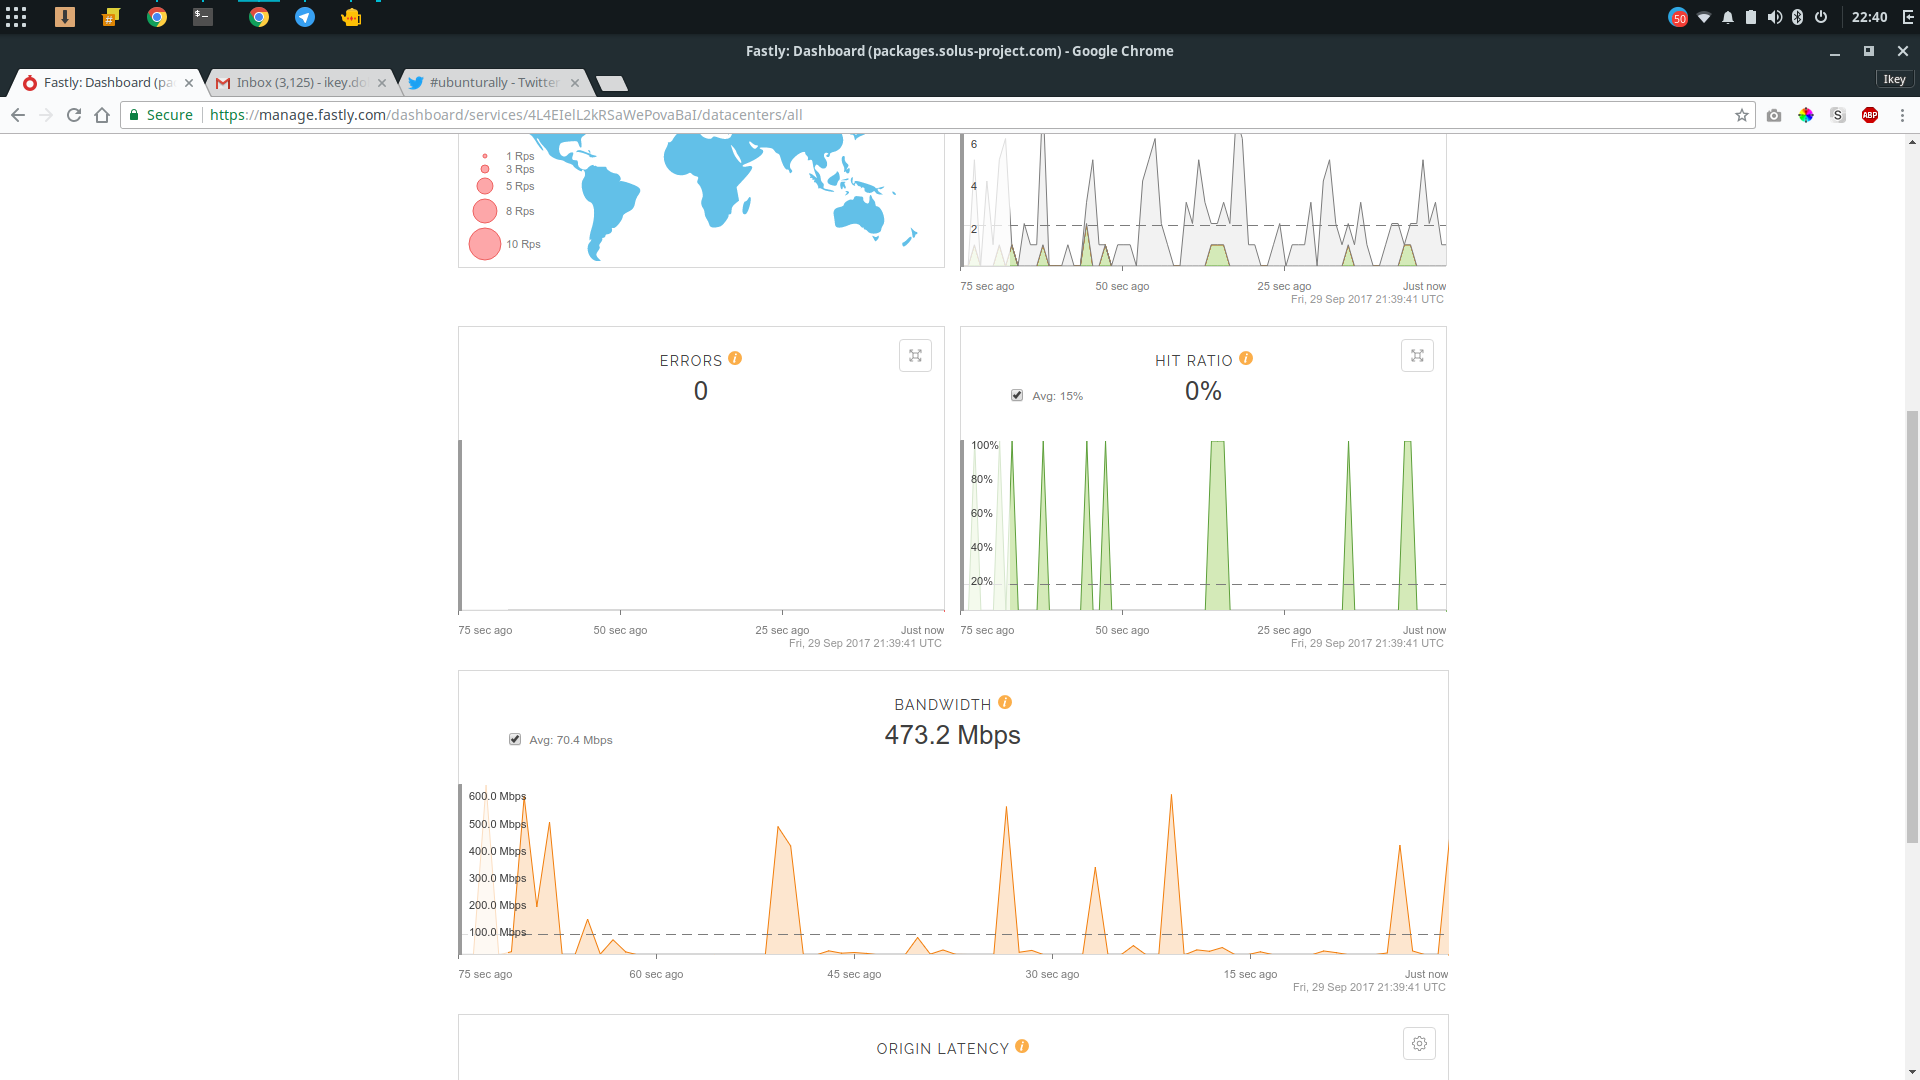Show info tooltip for Errors
The image size is (1920, 1080).
click(x=735, y=359)
